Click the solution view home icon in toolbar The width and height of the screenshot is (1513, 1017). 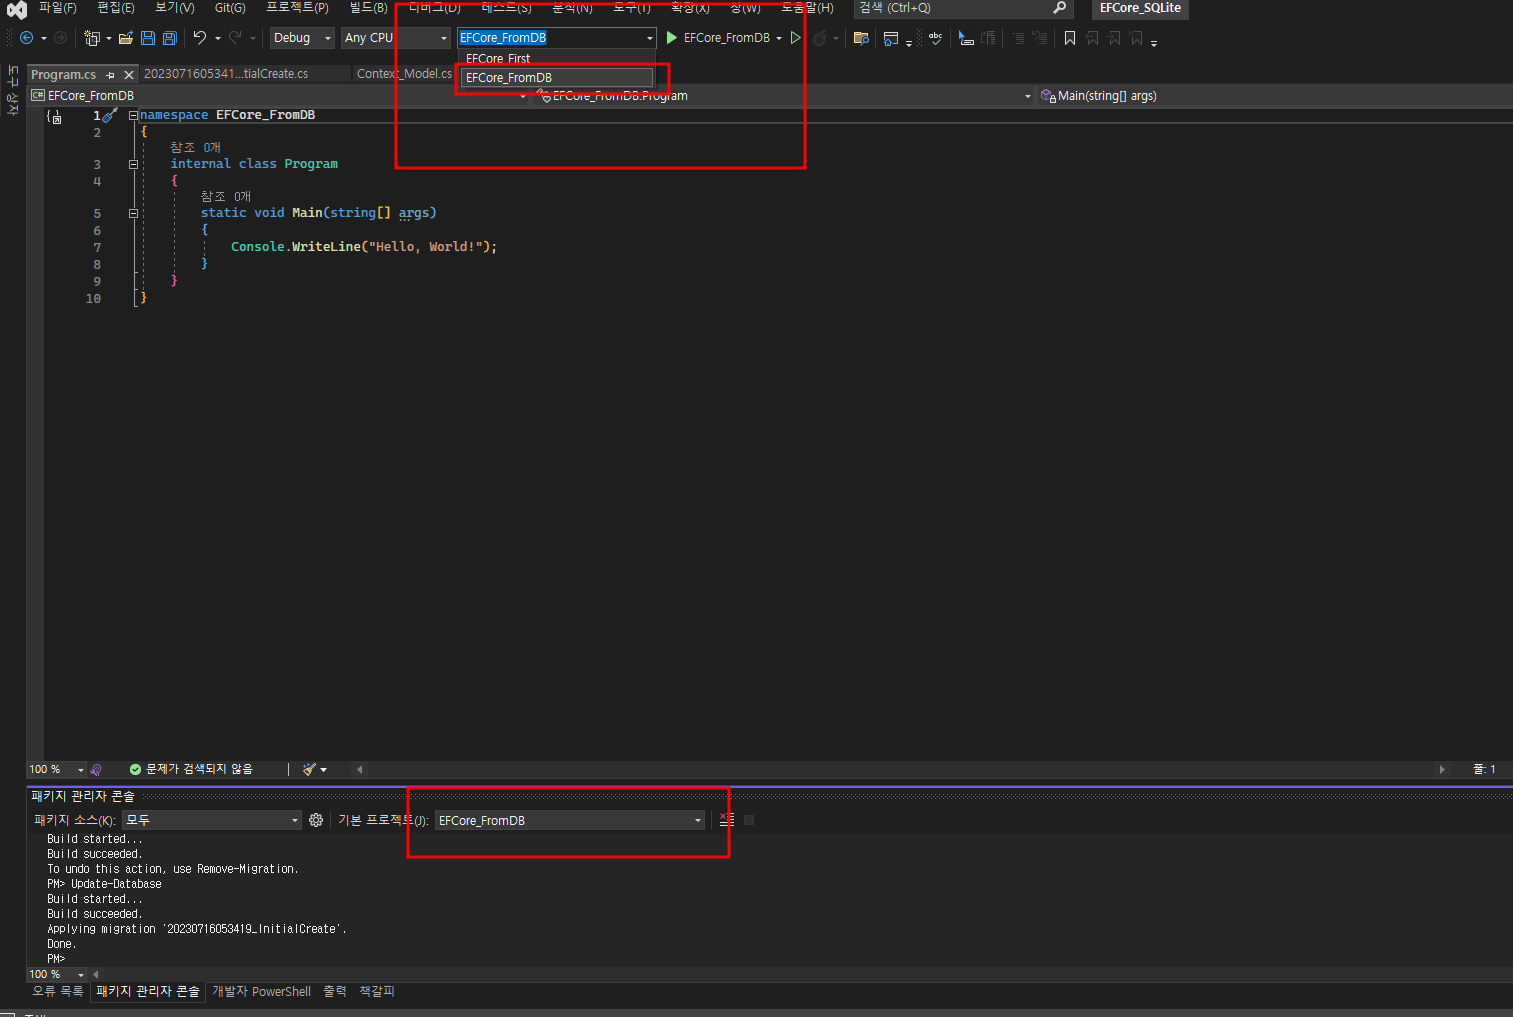click(x=891, y=38)
